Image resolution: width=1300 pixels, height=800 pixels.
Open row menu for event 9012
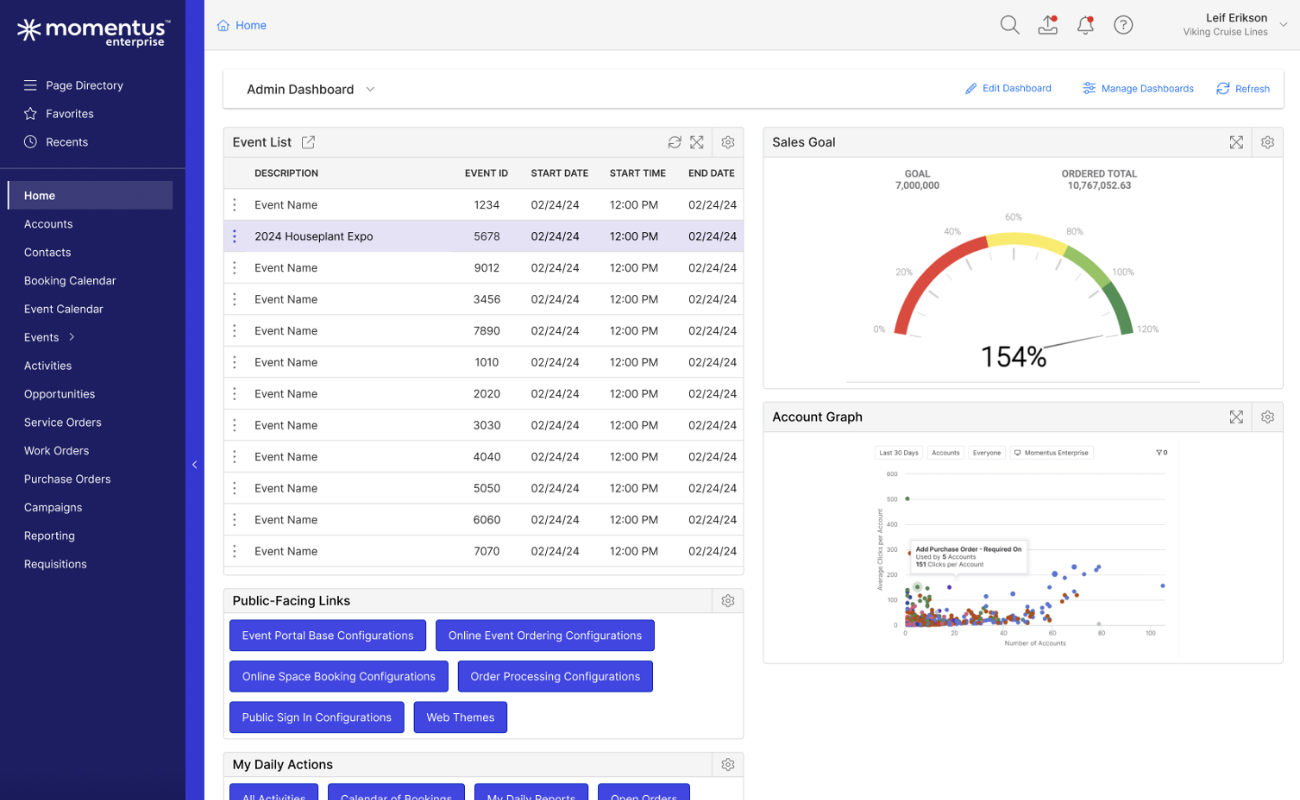tap(235, 268)
